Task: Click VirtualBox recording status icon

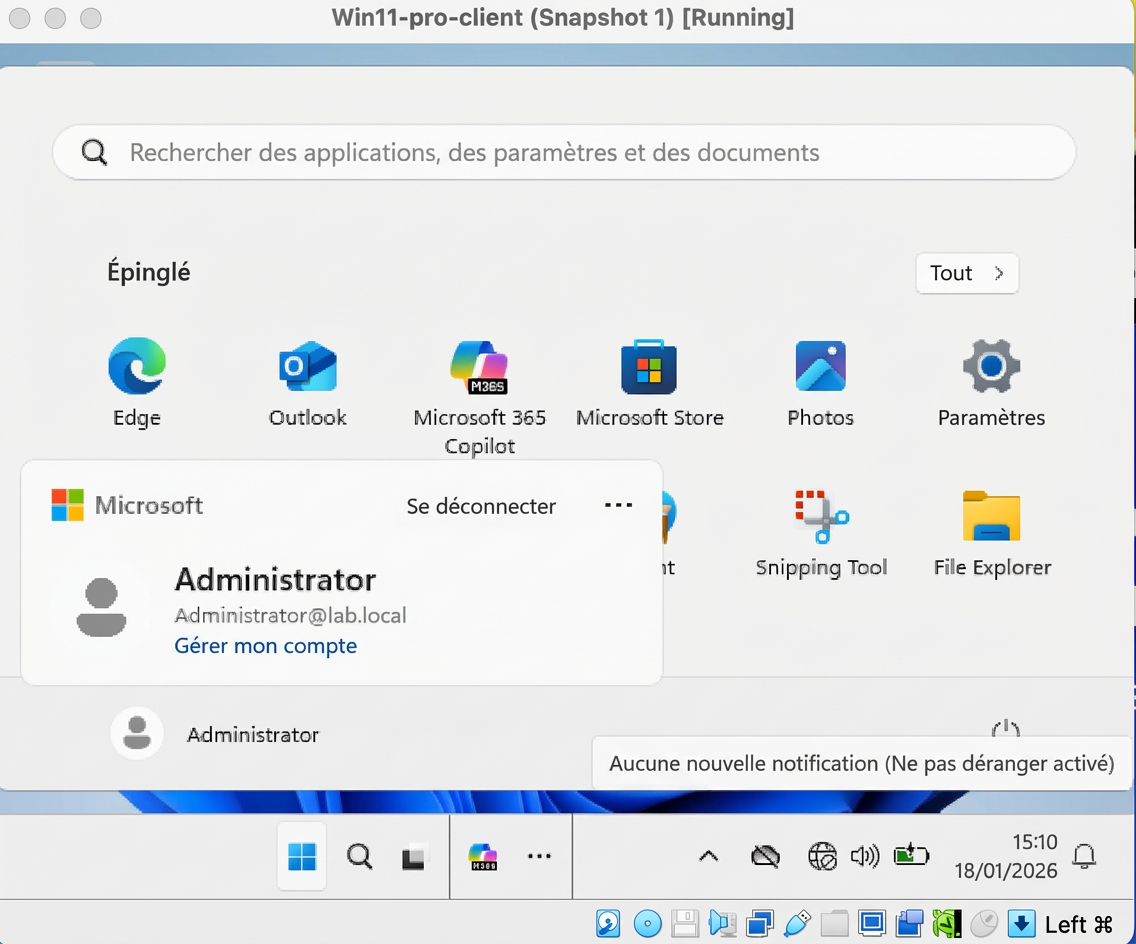Action: (909, 924)
